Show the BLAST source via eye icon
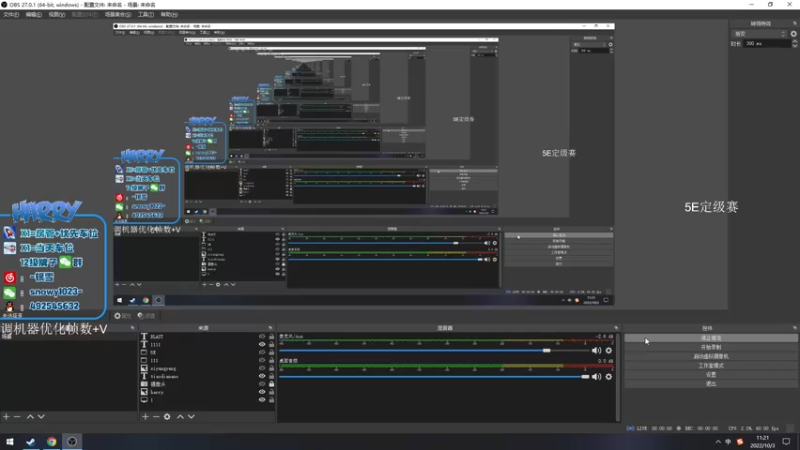 click(x=262, y=337)
